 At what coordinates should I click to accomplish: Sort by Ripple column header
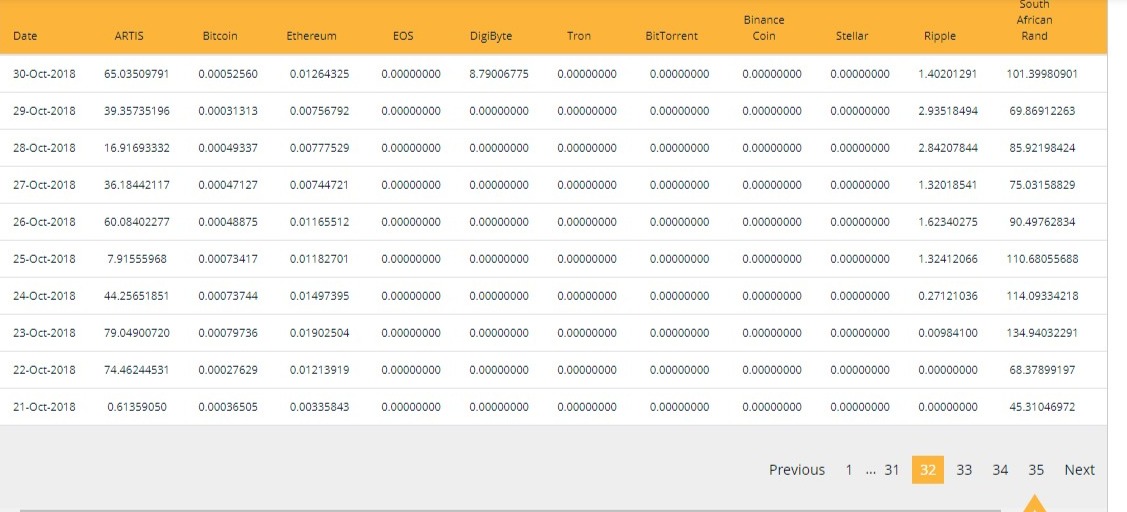[x=940, y=36]
